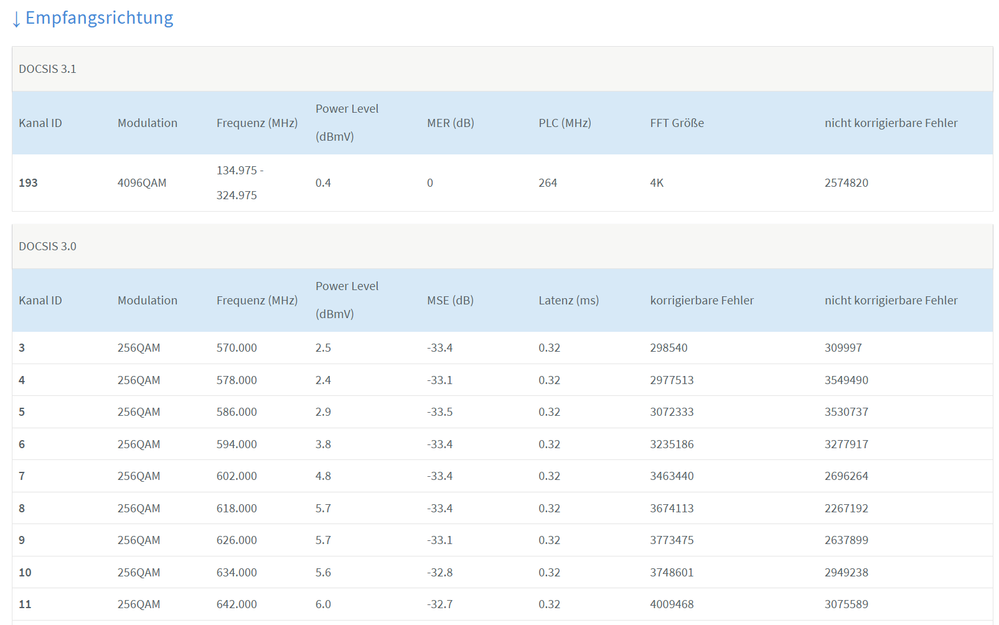The height and width of the screenshot is (625, 999).
Task: Click the uncorrectable error value 3549490
Action: pos(846,380)
